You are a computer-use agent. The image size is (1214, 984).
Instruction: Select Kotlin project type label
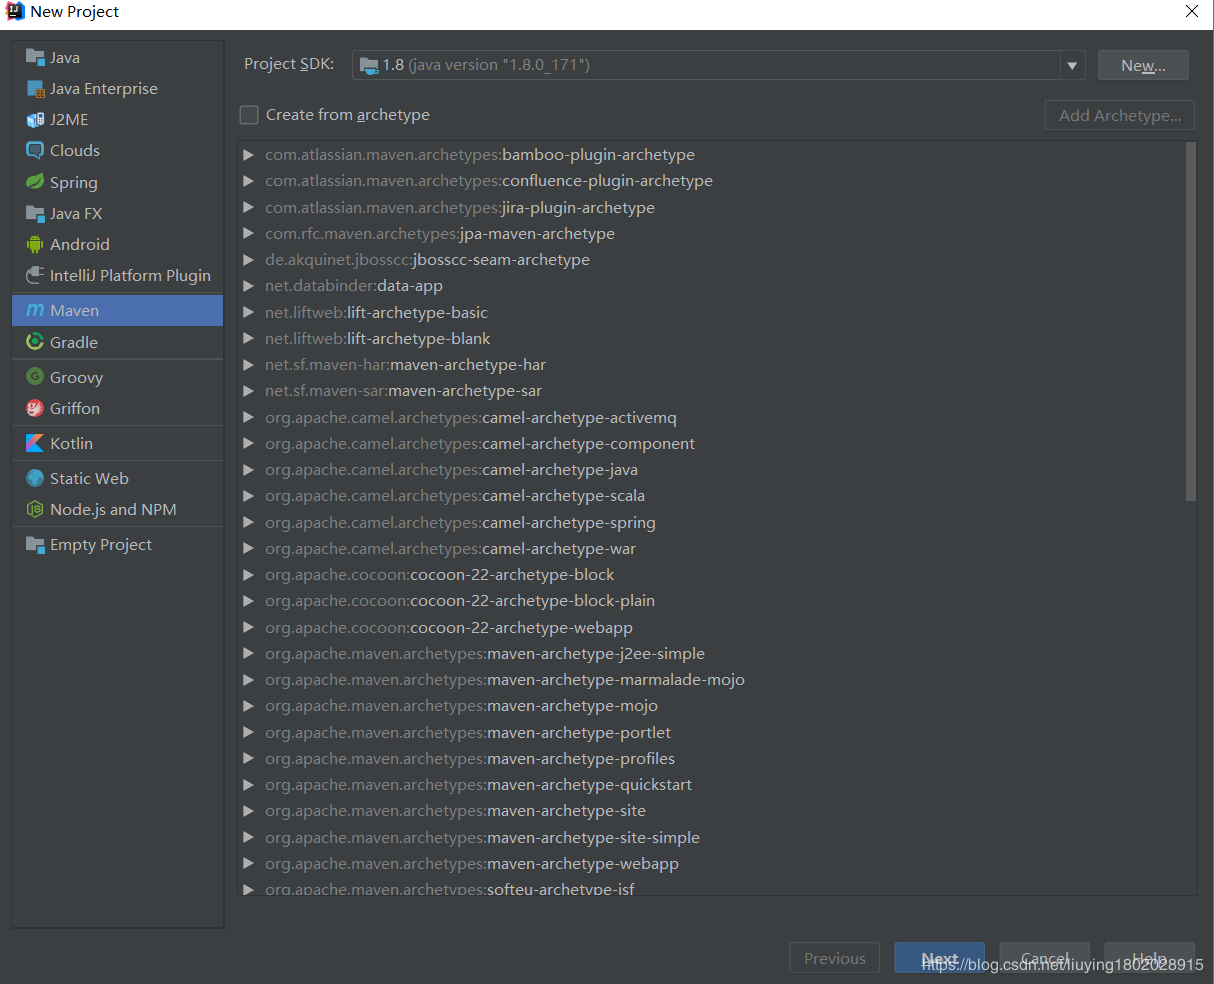click(71, 443)
